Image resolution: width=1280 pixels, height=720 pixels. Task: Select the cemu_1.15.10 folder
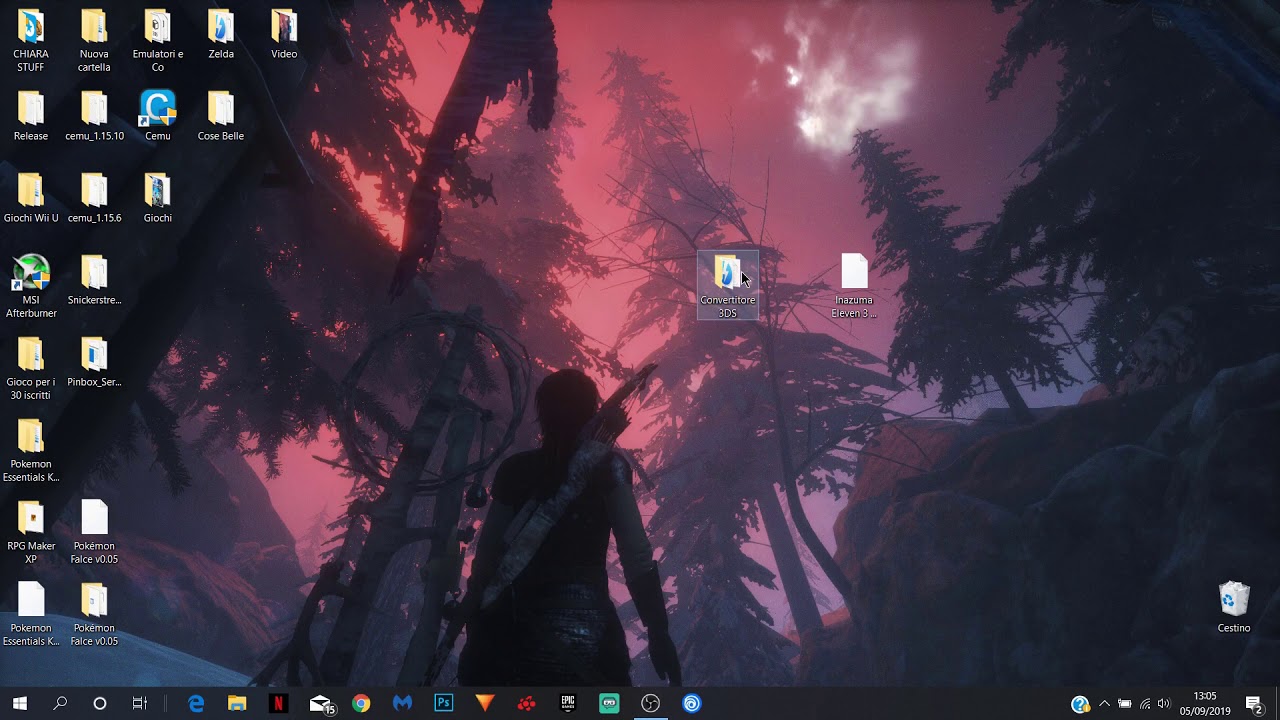[94, 116]
